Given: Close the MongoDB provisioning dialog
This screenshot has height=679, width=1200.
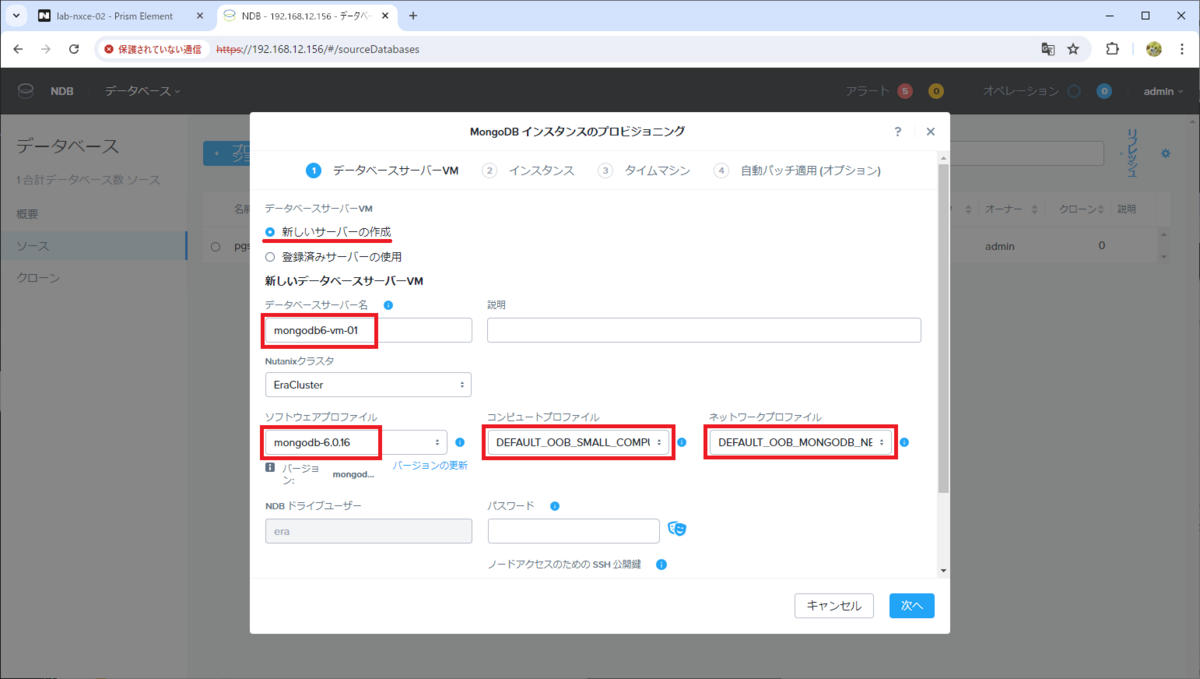Looking at the screenshot, I should 931,131.
